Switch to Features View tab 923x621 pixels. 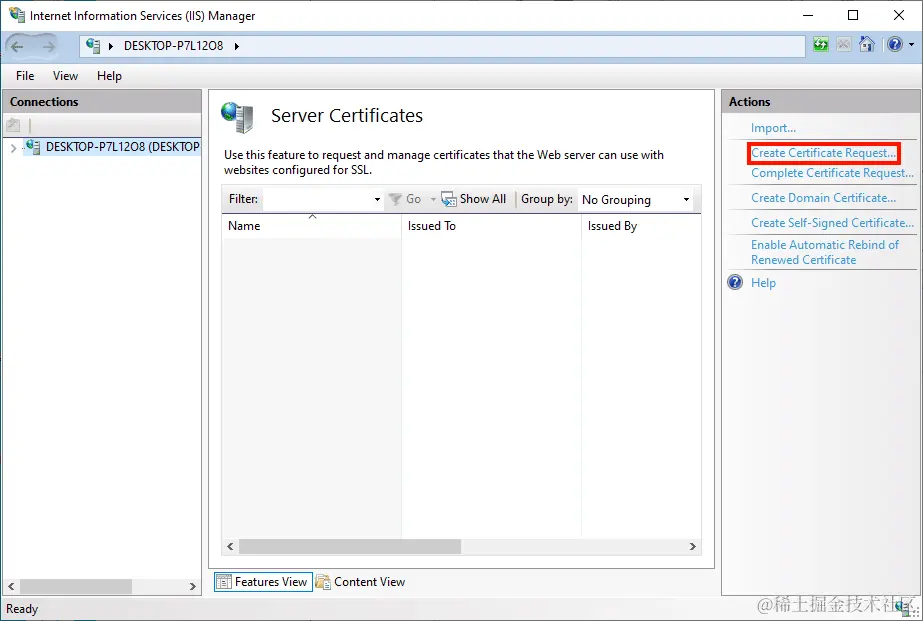[x=263, y=582]
